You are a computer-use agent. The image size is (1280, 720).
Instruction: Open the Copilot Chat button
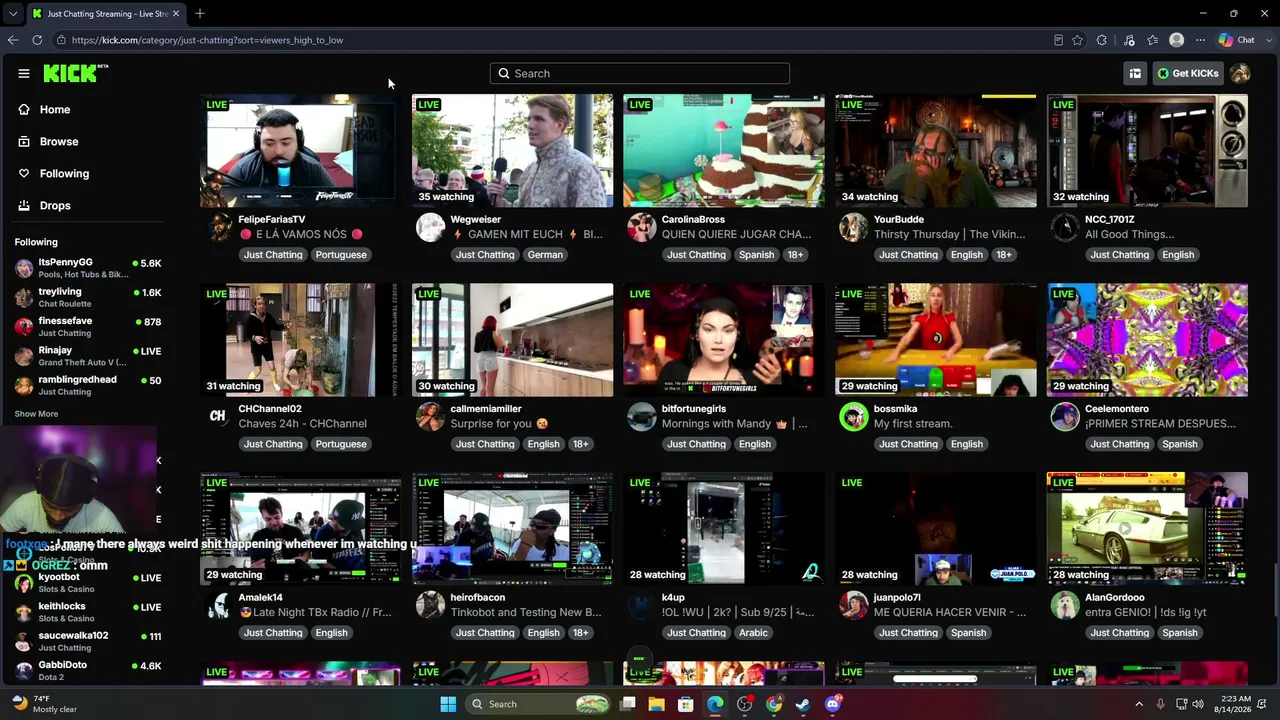pyautogui.click(x=1236, y=40)
